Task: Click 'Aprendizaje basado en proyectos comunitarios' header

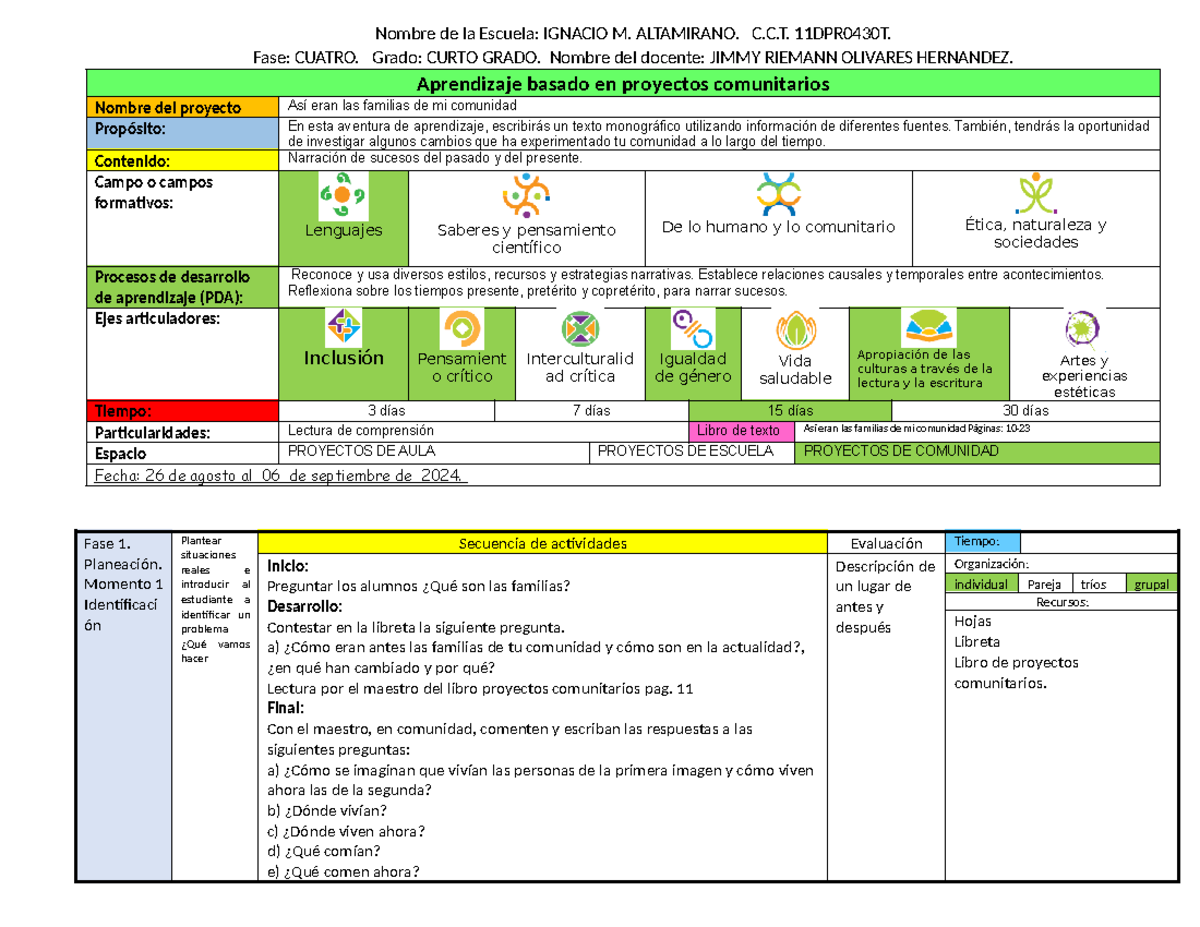Action: coord(623,84)
